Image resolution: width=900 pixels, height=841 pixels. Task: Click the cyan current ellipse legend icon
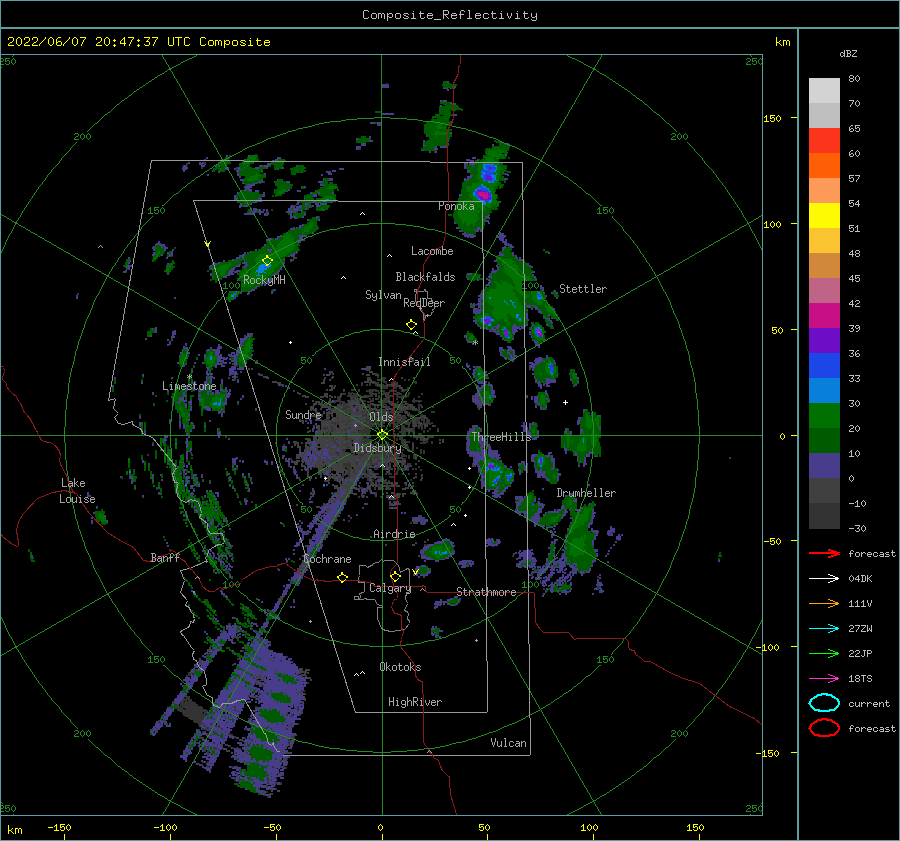(x=824, y=703)
